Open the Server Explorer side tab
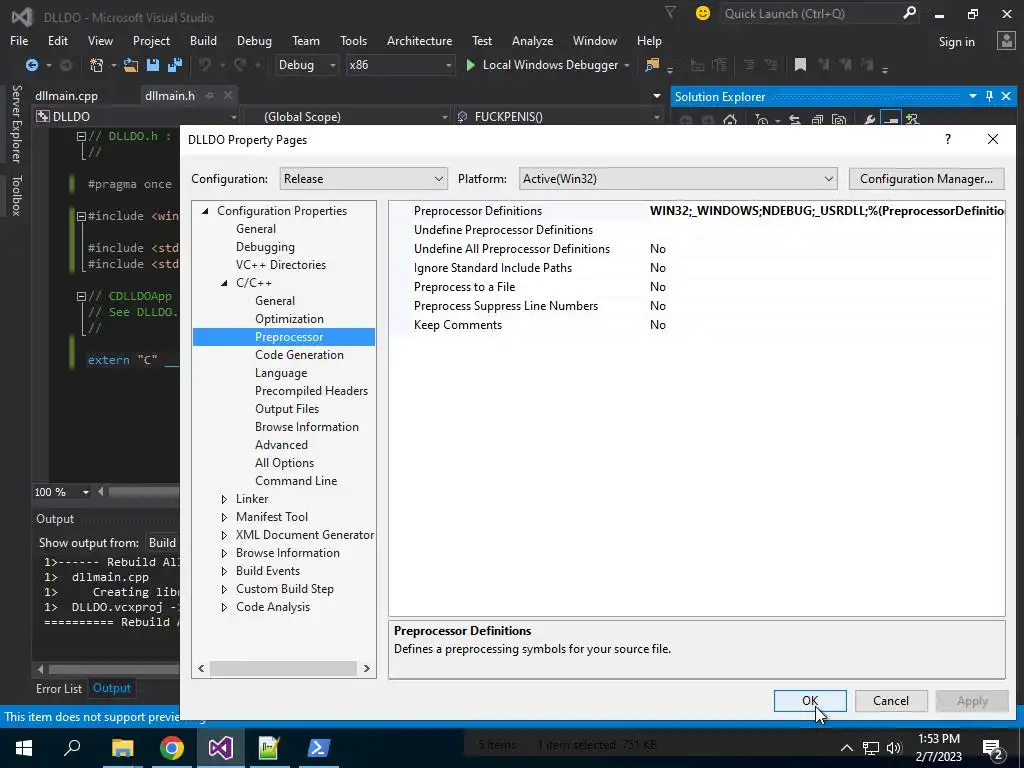The height and width of the screenshot is (768, 1024). (17, 123)
